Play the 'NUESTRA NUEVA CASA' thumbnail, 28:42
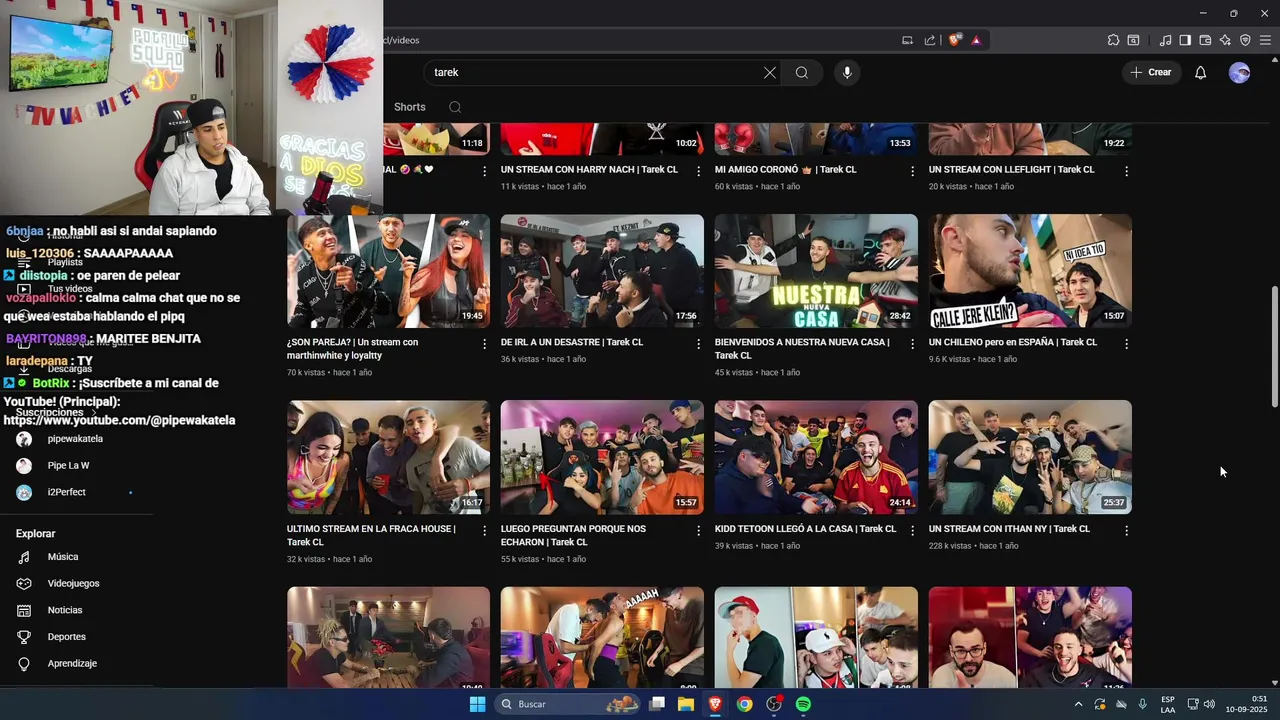 [816, 271]
